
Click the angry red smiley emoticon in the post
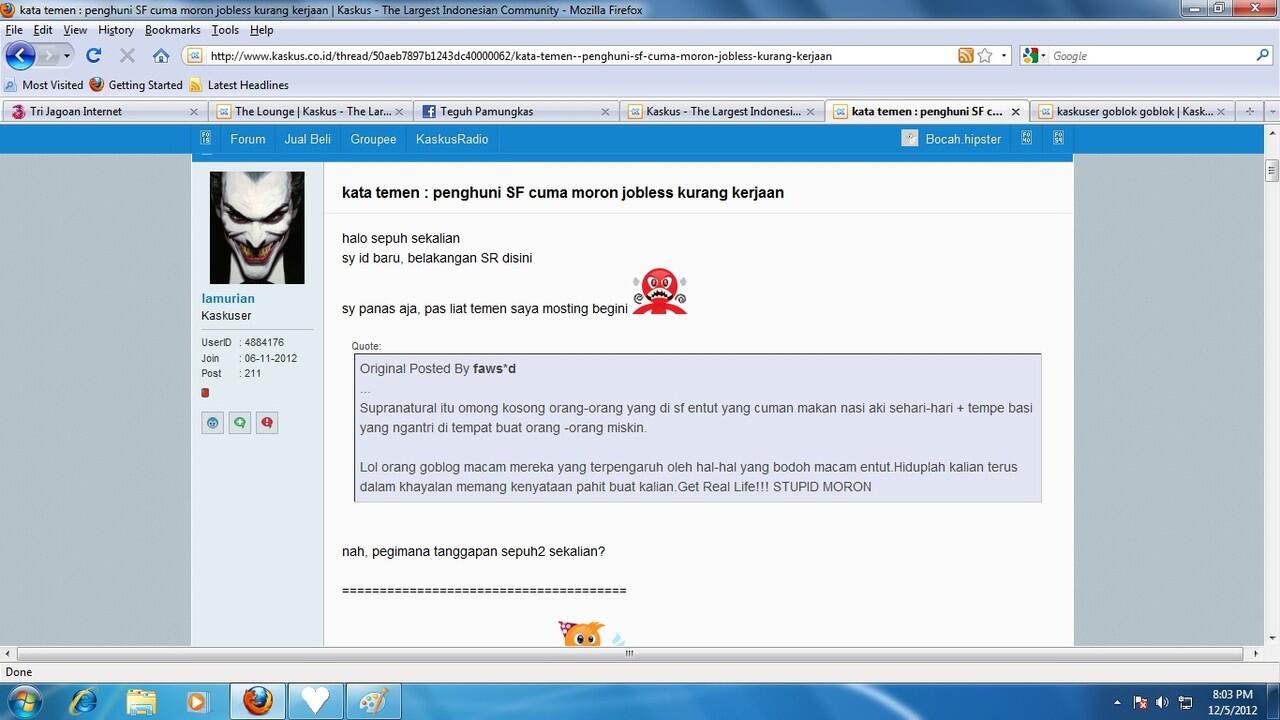[x=659, y=291]
